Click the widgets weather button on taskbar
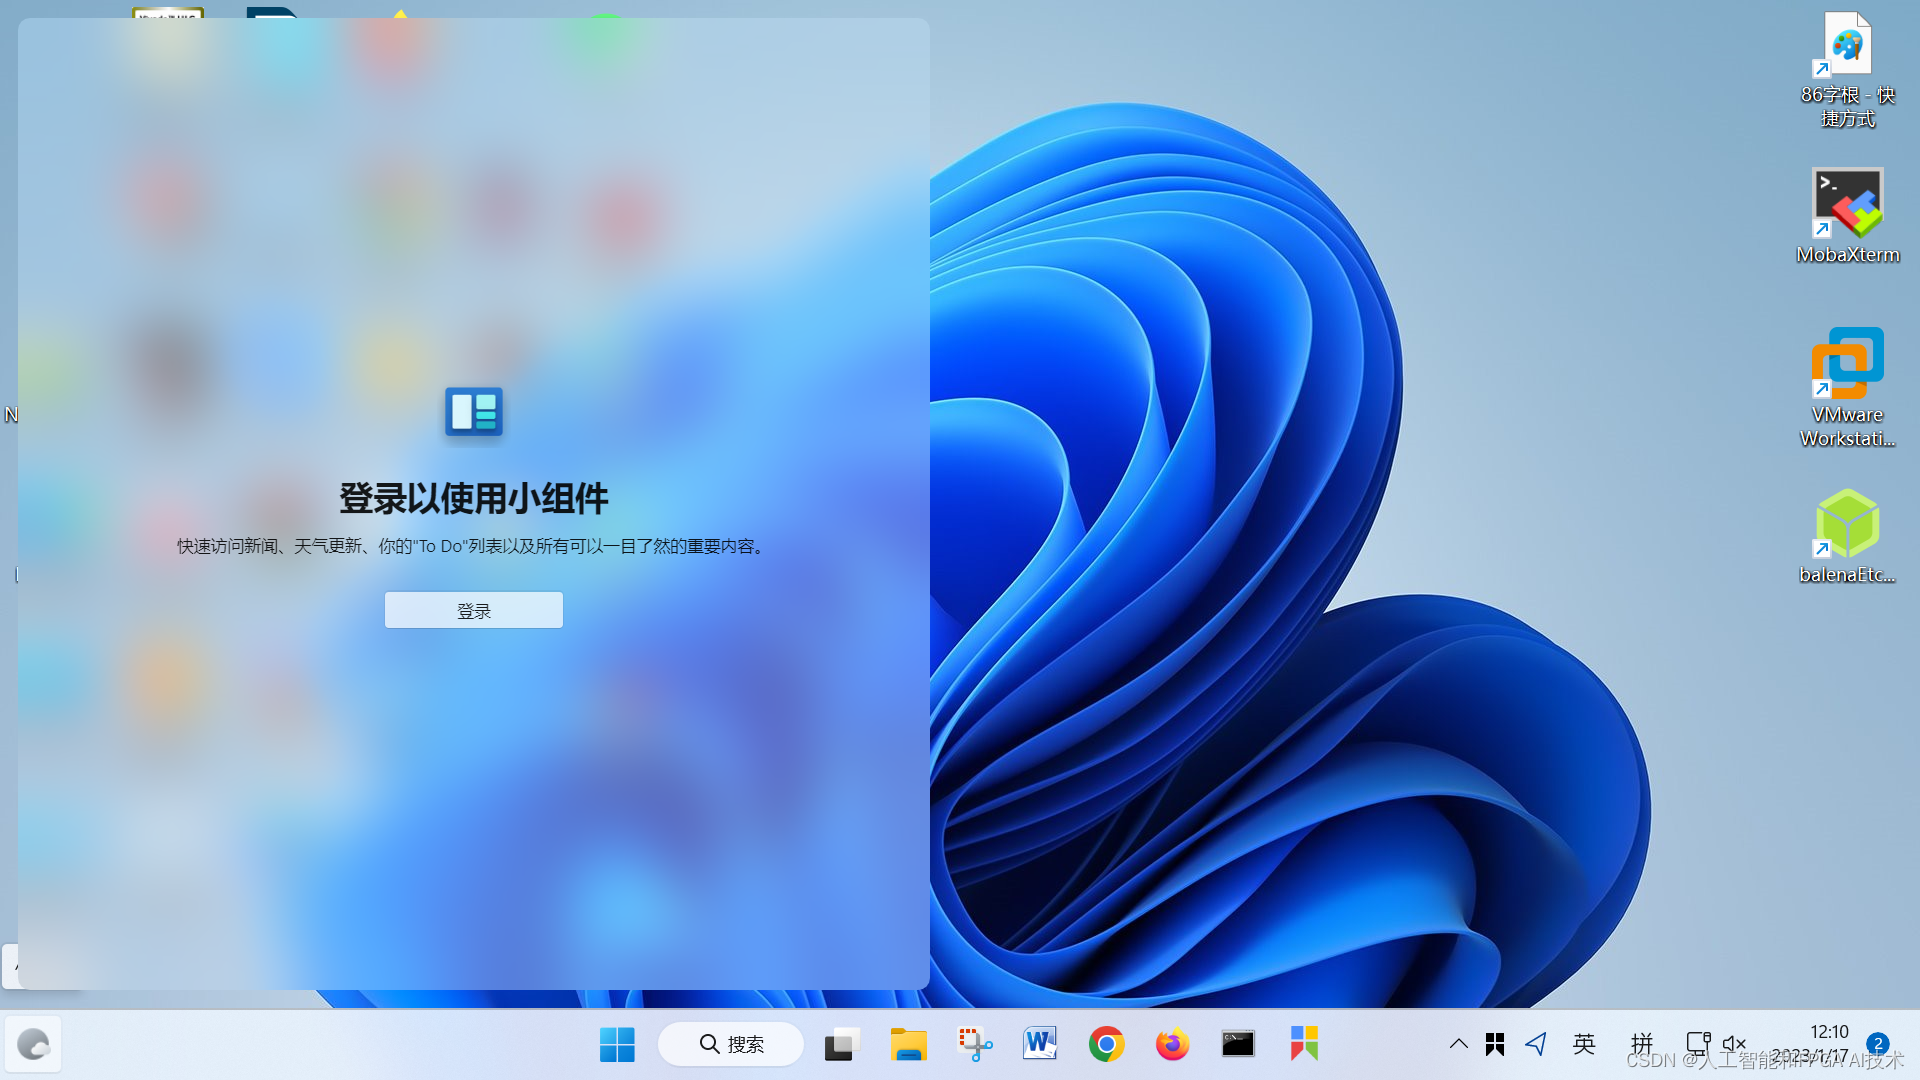This screenshot has height=1080, width=1920. click(x=33, y=1044)
